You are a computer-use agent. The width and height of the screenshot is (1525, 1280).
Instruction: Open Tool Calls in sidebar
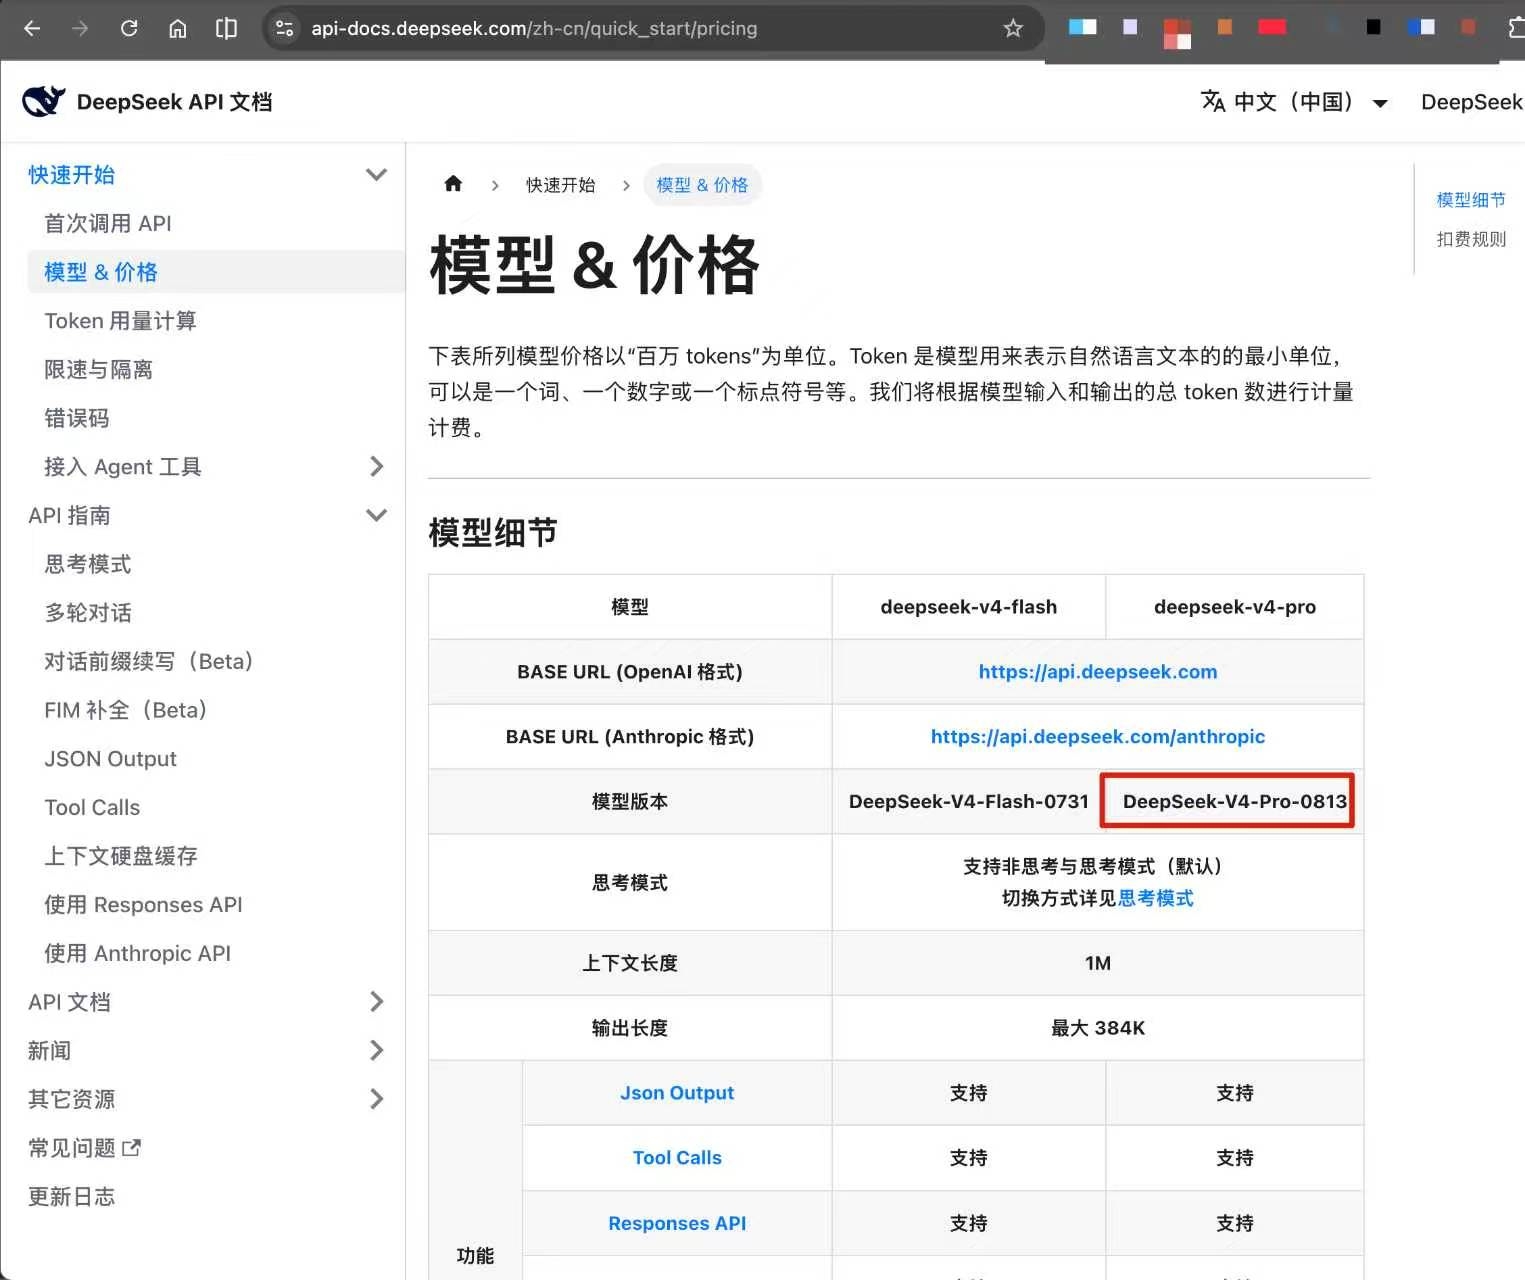tap(92, 807)
